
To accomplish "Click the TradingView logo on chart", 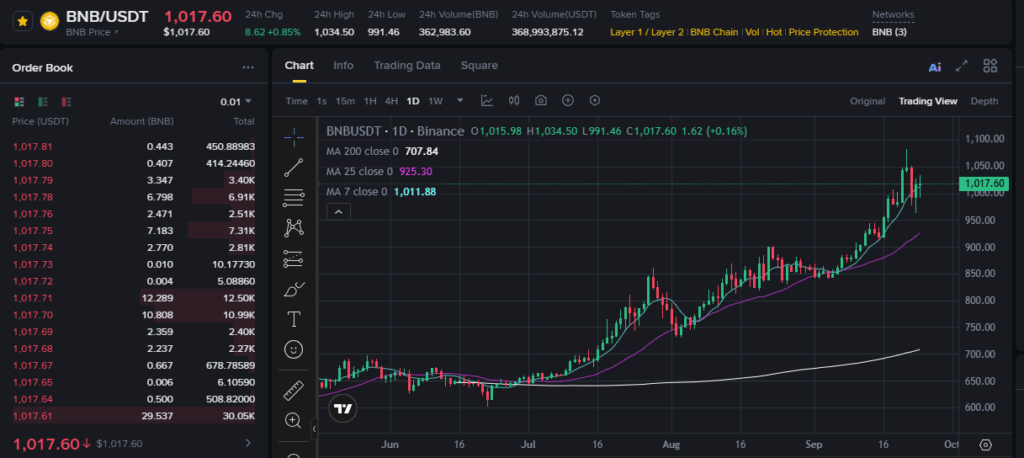I will (x=343, y=410).
